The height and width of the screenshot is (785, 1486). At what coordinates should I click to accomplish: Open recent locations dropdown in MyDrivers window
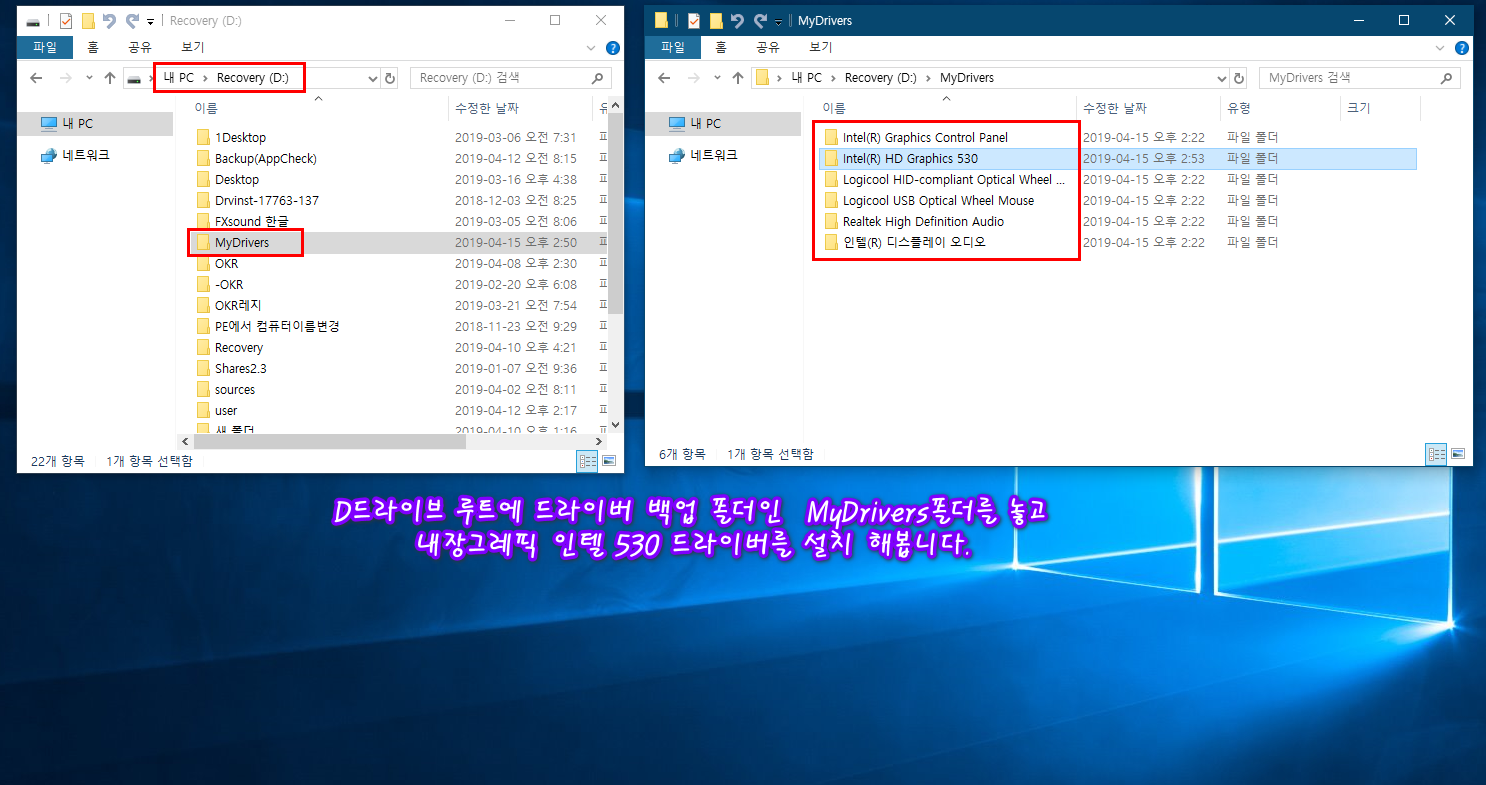pyautogui.click(x=717, y=78)
